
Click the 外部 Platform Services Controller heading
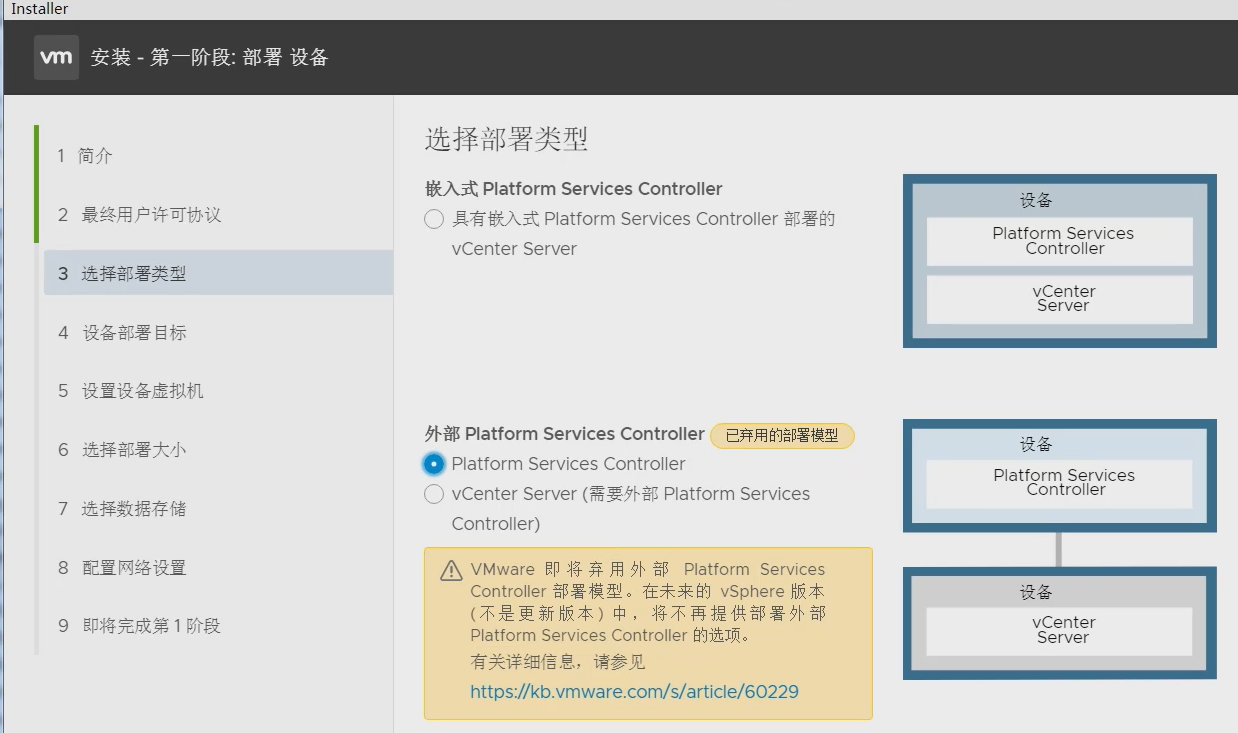[564, 434]
